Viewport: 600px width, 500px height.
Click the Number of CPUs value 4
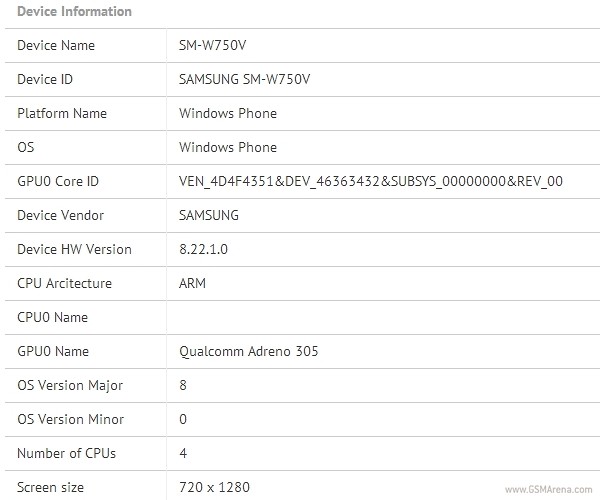click(x=183, y=453)
